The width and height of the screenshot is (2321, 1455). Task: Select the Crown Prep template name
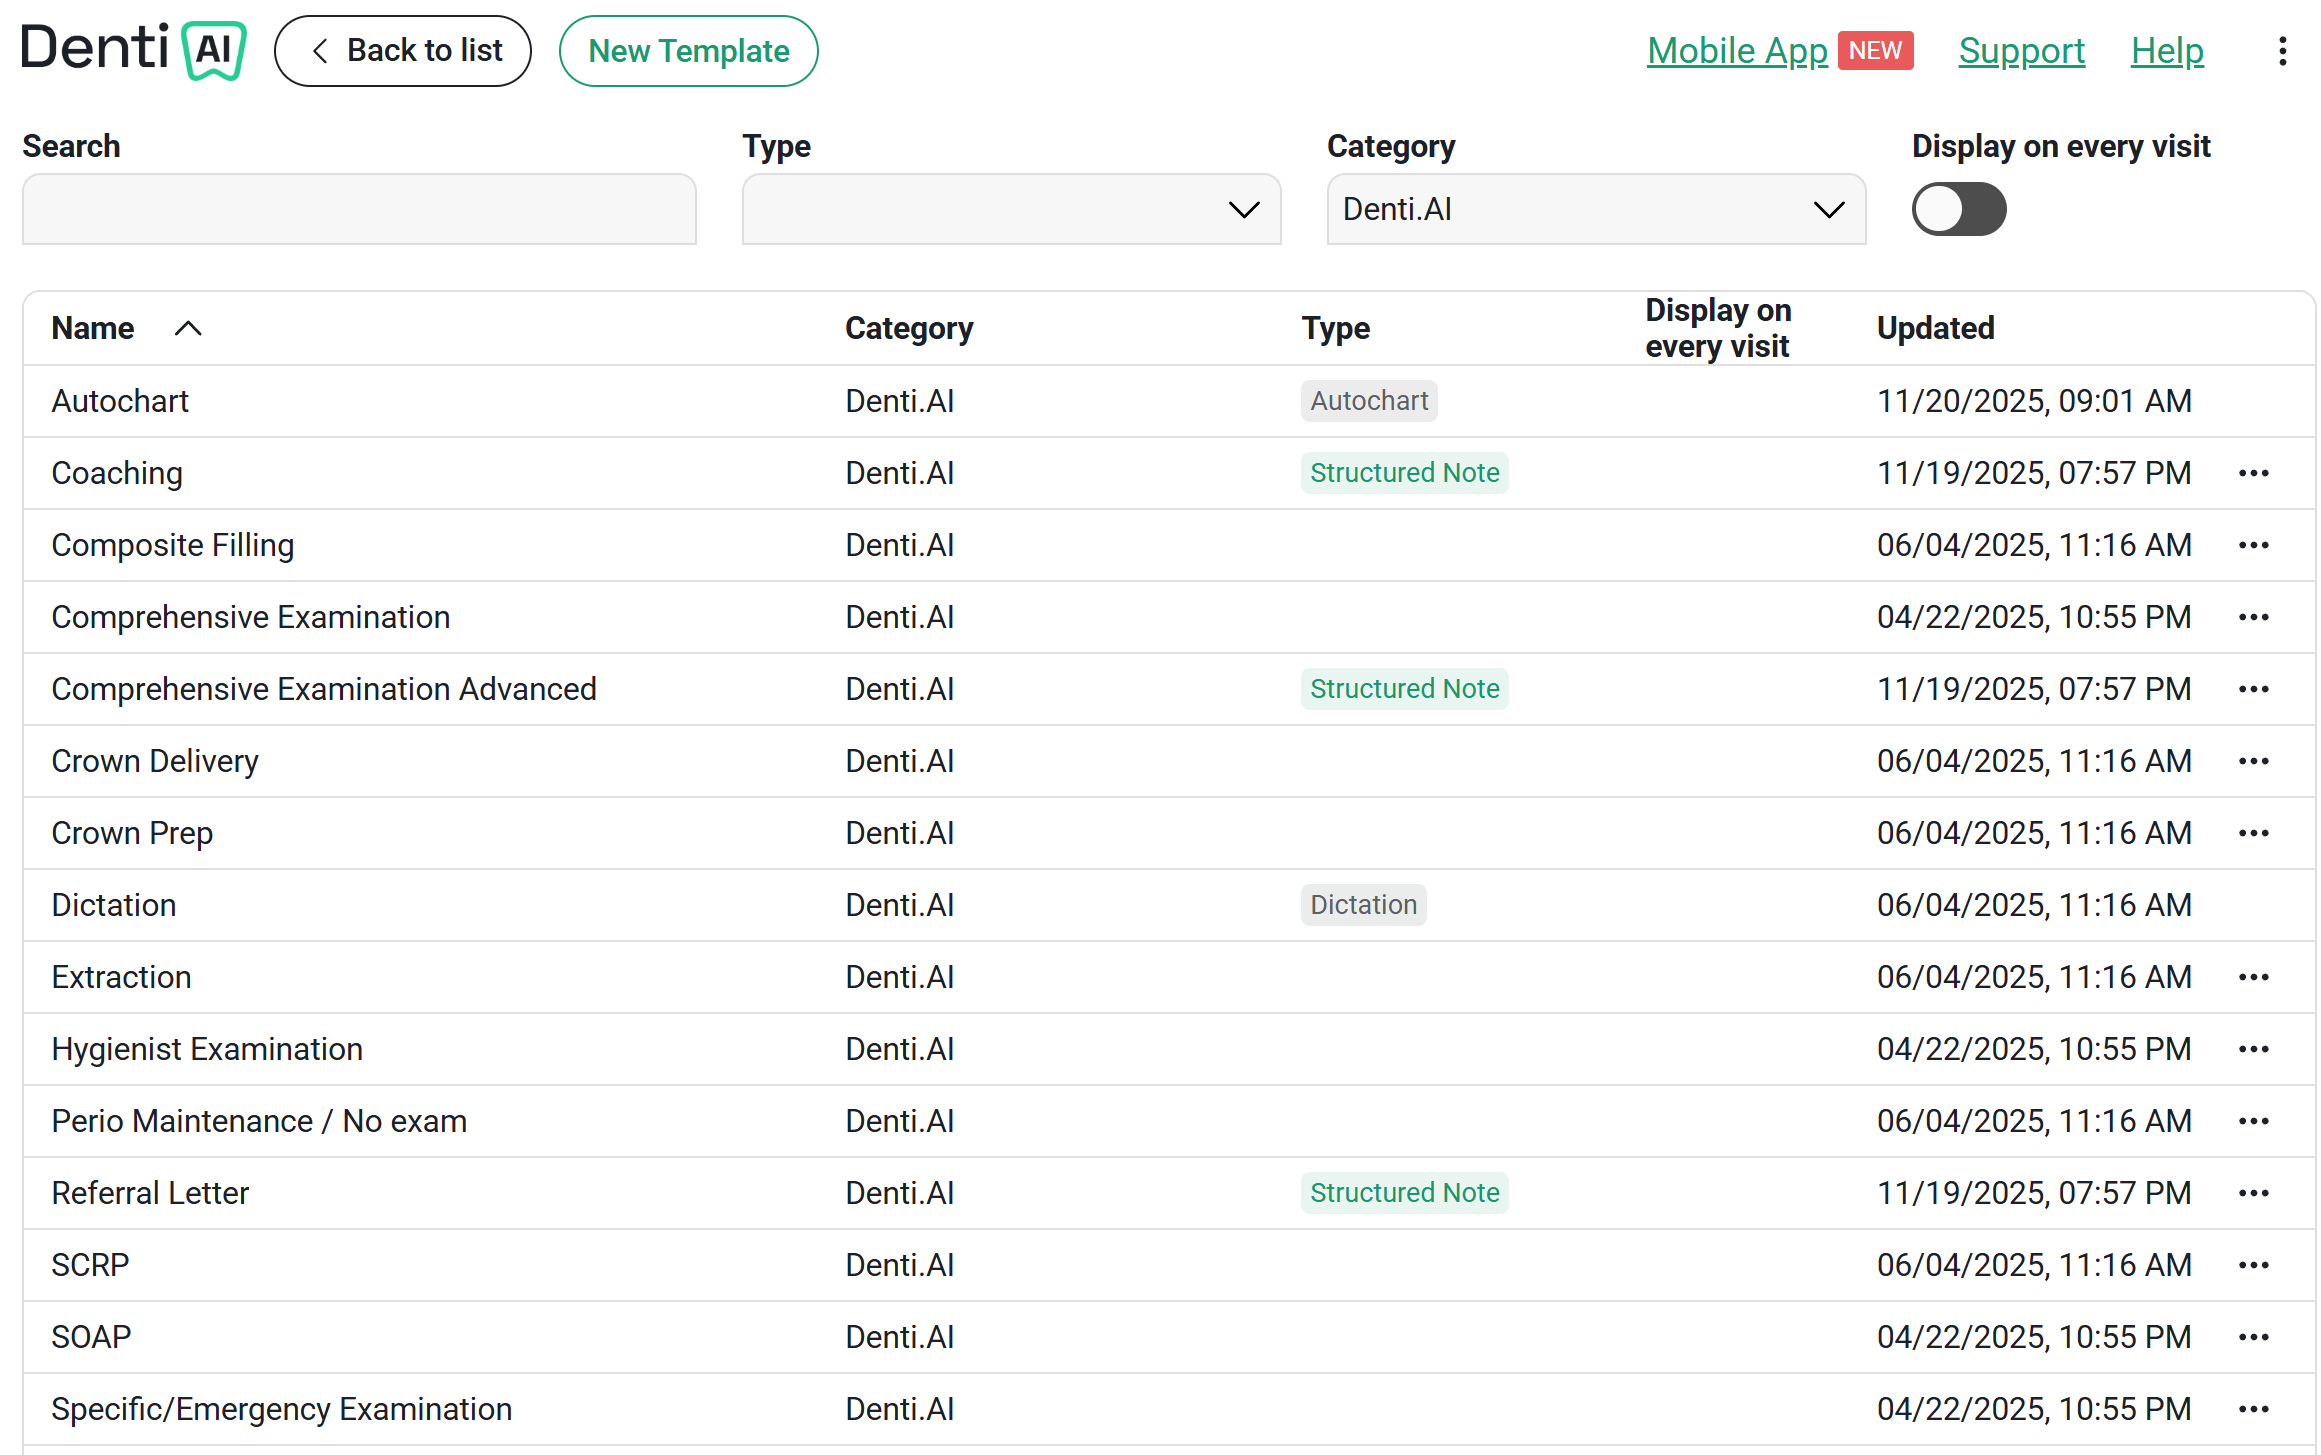132,833
